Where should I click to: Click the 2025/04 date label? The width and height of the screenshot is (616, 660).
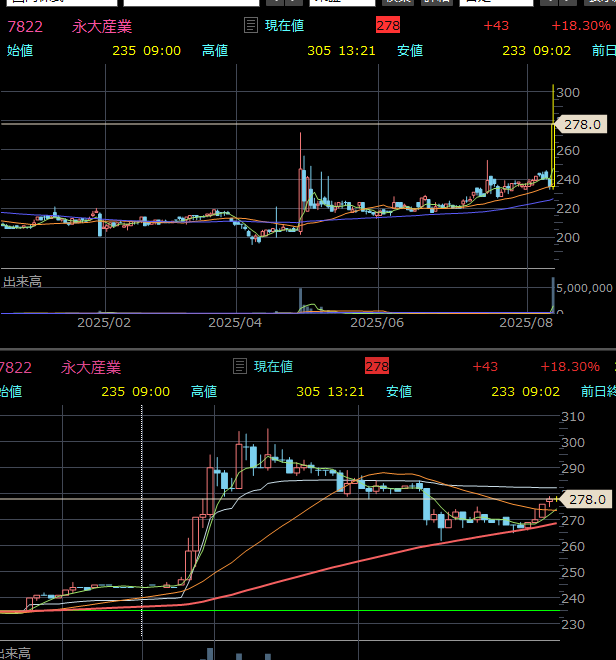pyautogui.click(x=235, y=322)
